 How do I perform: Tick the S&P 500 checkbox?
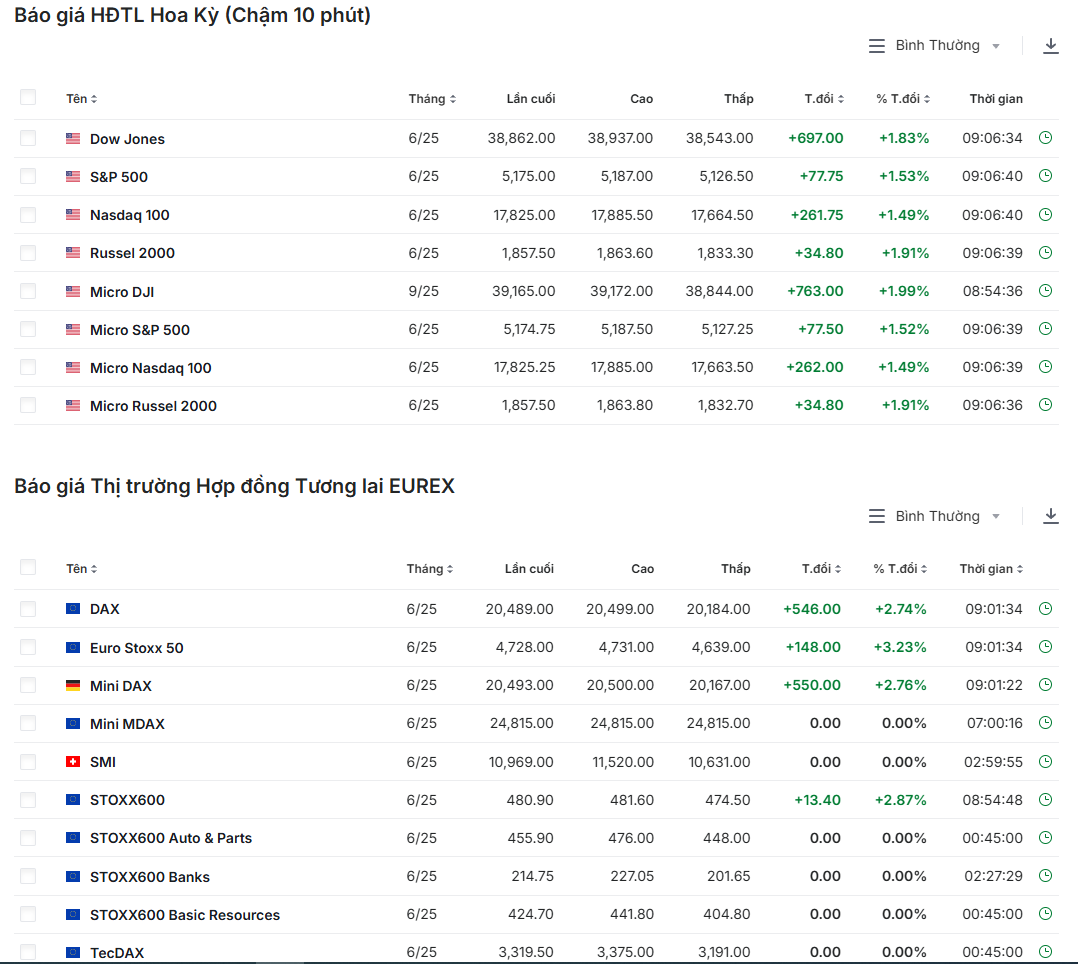click(x=28, y=176)
